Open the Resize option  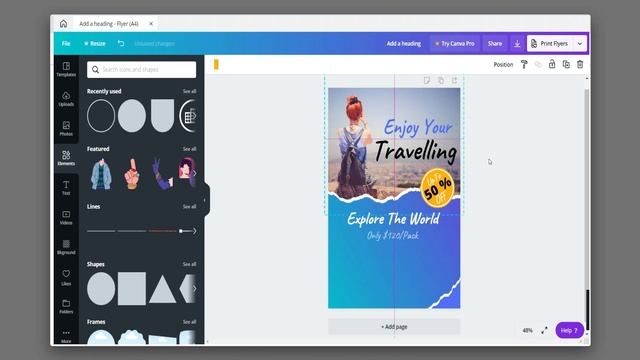95,44
